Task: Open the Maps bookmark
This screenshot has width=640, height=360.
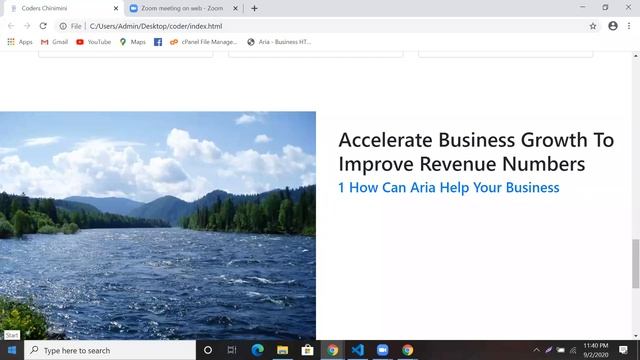Action: [133, 42]
